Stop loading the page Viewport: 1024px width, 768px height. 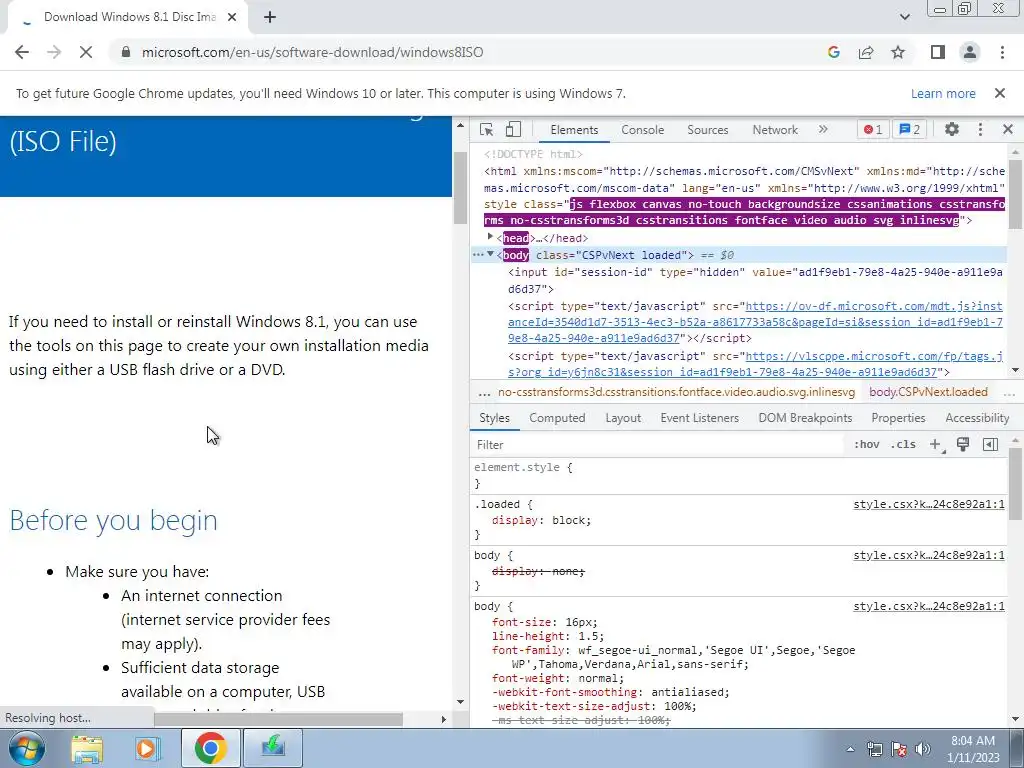click(x=86, y=52)
